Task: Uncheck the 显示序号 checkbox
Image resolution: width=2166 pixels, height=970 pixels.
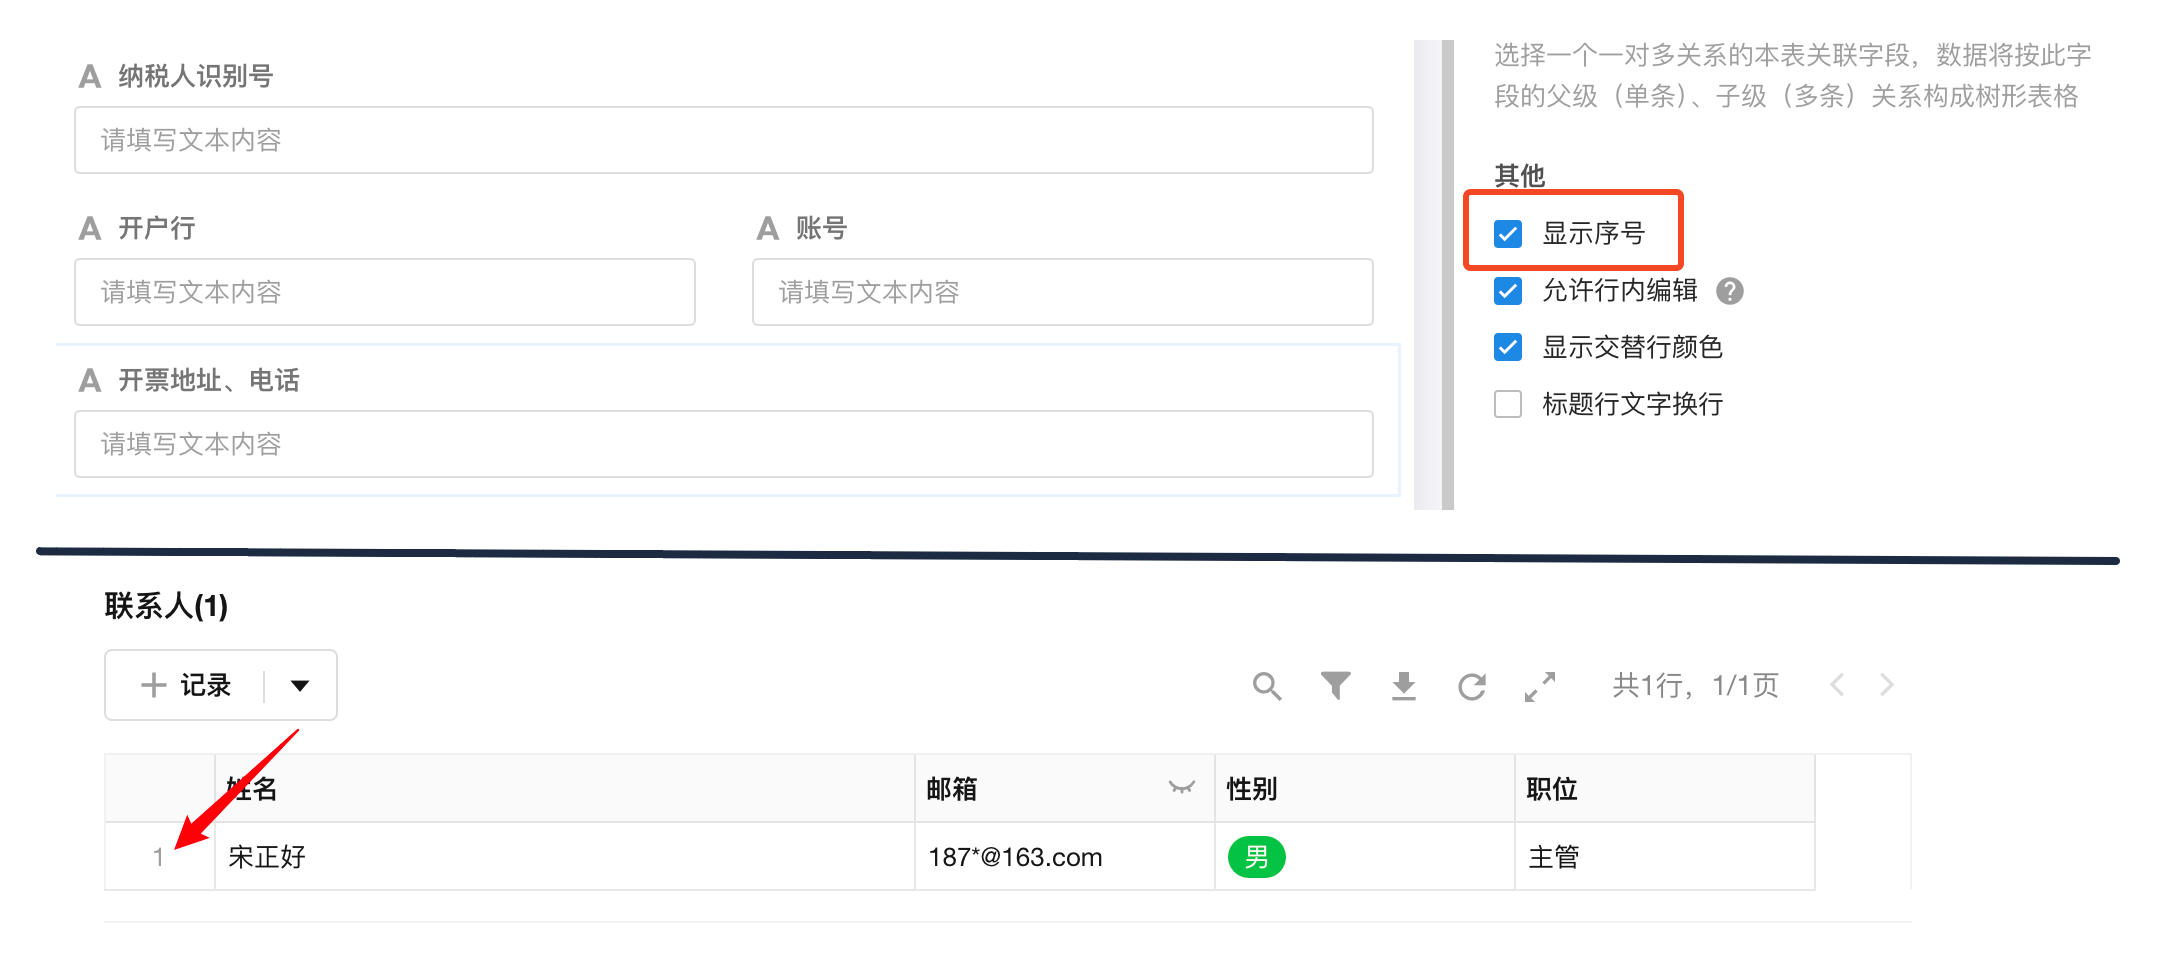Action: click(x=1508, y=234)
